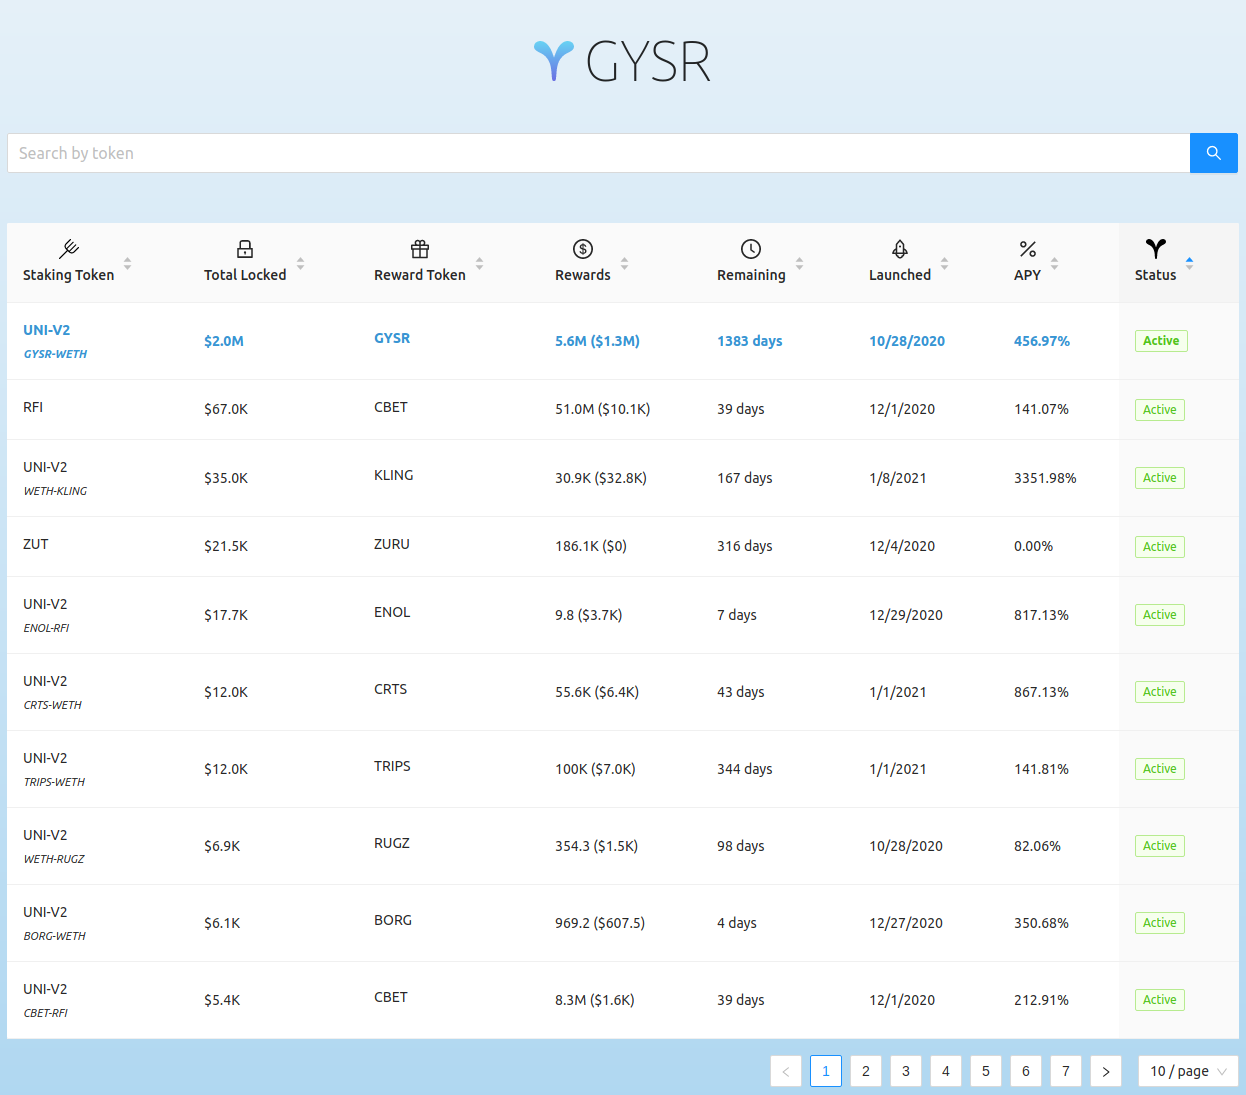Click the 186.1K ($0) rewards value
The image size is (1246, 1095).
591,546
